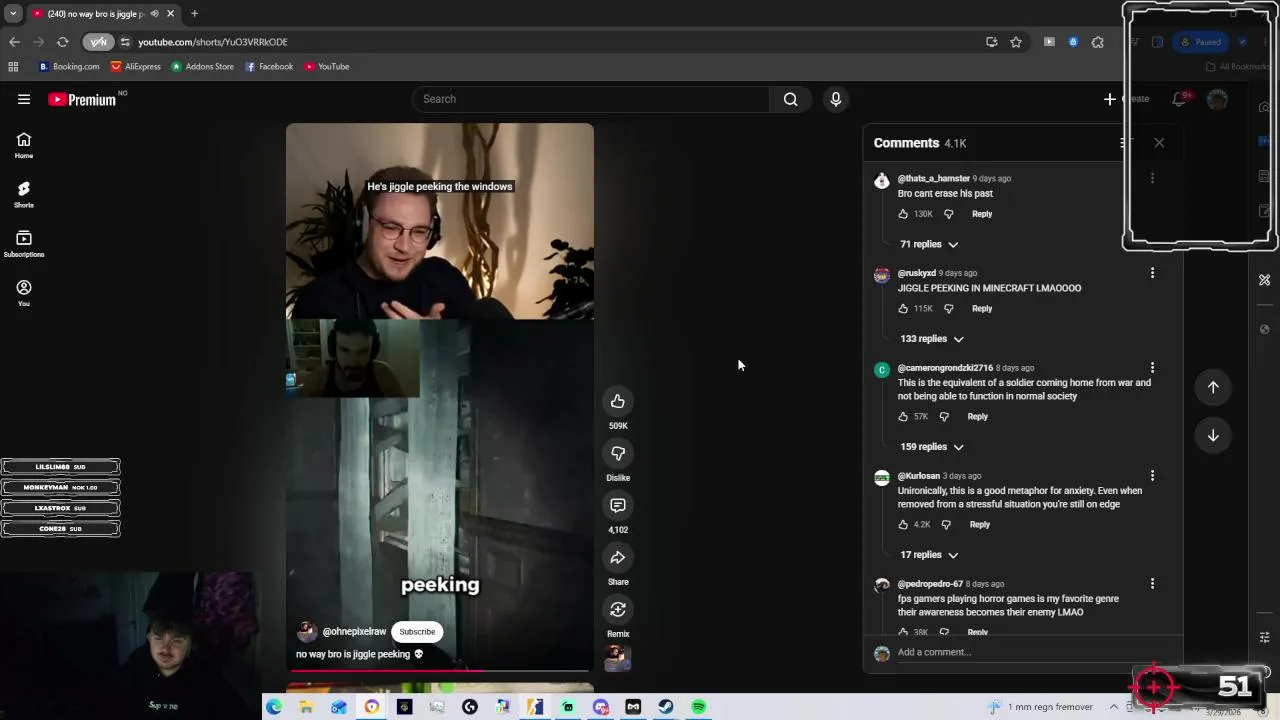Expand 159 replies under @camerongrondzki2716
The image size is (1280, 720).
931,447
